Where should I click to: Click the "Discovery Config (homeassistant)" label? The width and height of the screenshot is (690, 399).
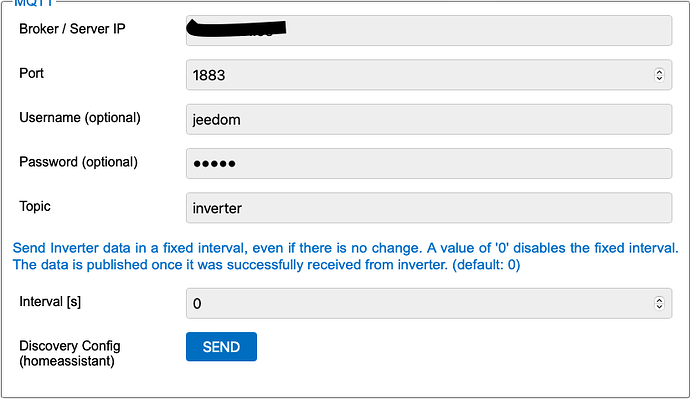(x=70, y=353)
